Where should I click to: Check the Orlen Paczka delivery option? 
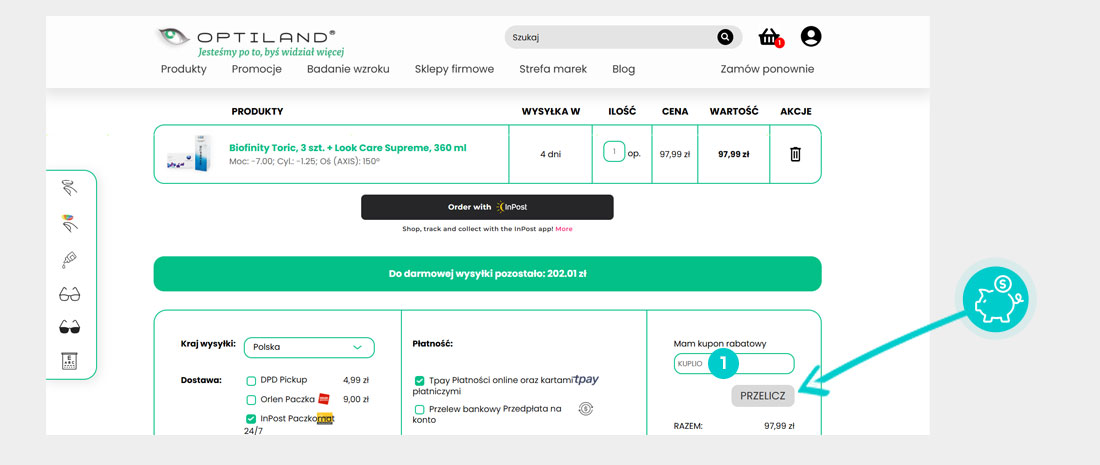(x=252, y=400)
